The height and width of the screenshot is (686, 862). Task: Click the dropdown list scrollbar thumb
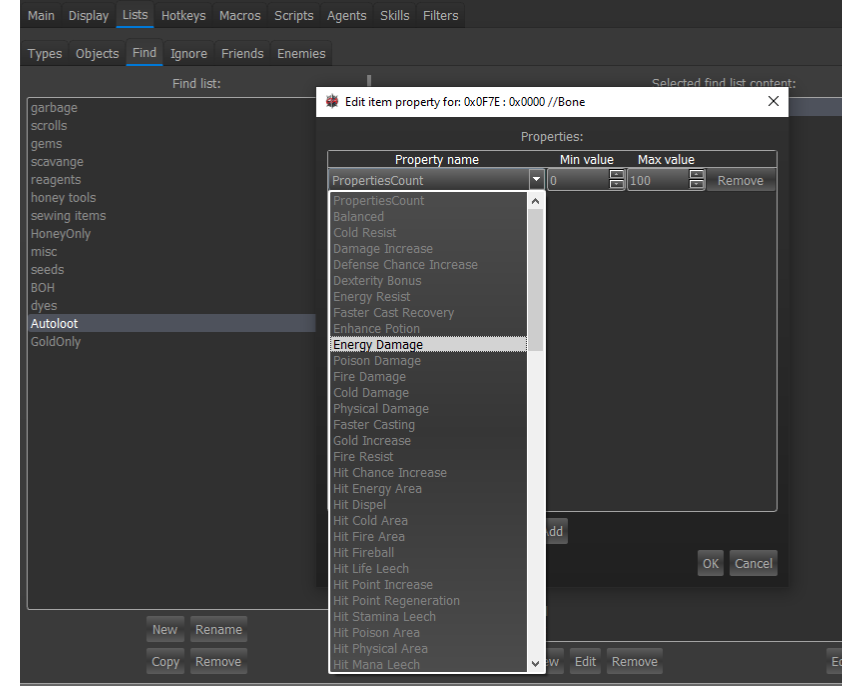pyautogui.click(x=535, y=280)
